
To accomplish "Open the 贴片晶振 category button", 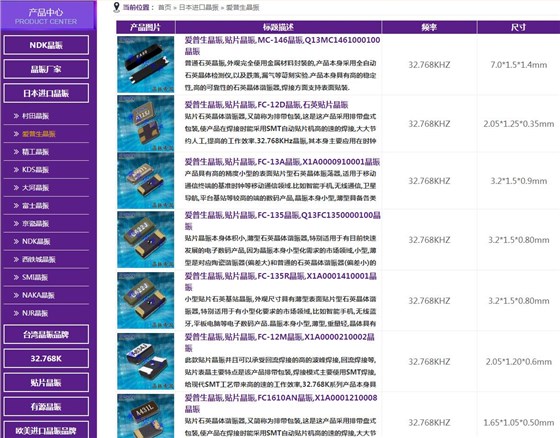I will (x=46, y=383).
